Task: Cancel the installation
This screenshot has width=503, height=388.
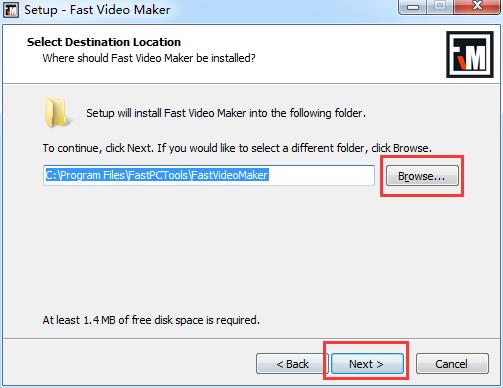Action: pyautogui.click(x=452, y=364)
